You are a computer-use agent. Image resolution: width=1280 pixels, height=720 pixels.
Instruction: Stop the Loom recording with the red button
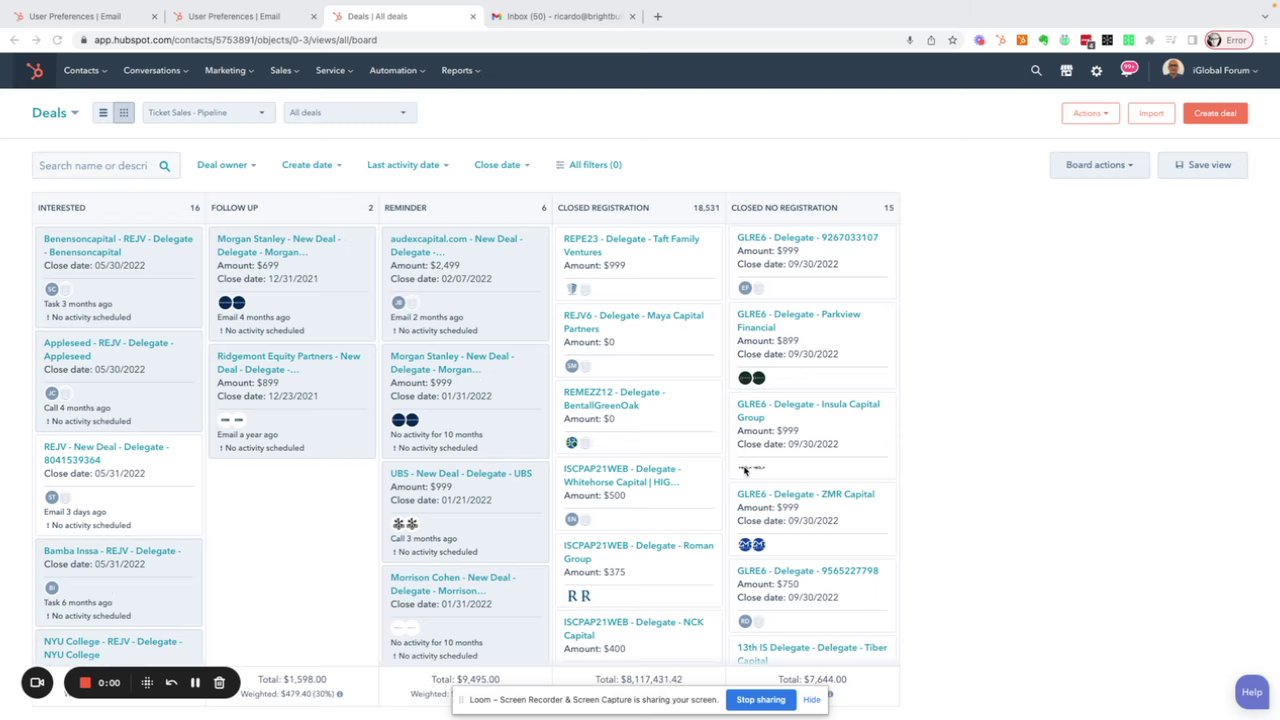click(85, 683)
